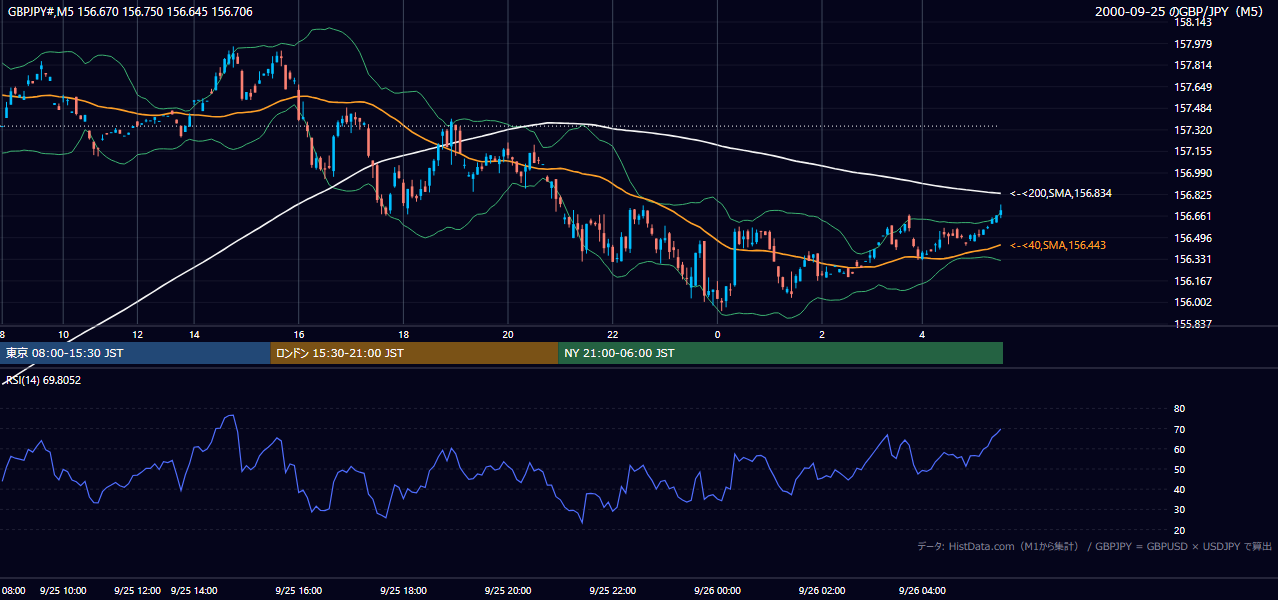Image resolution: width=1278 pixels, height=600 pixels.
Task: Click the bottom date label 9/26 02:00
Action: point(822,591)
